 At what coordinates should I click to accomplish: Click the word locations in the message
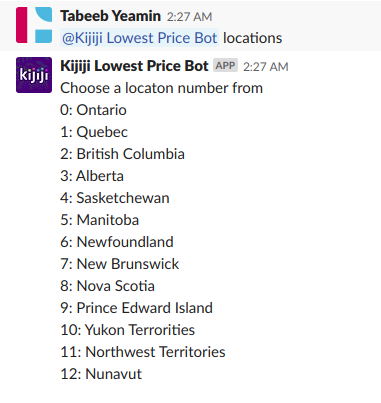(x=252, y=38)
